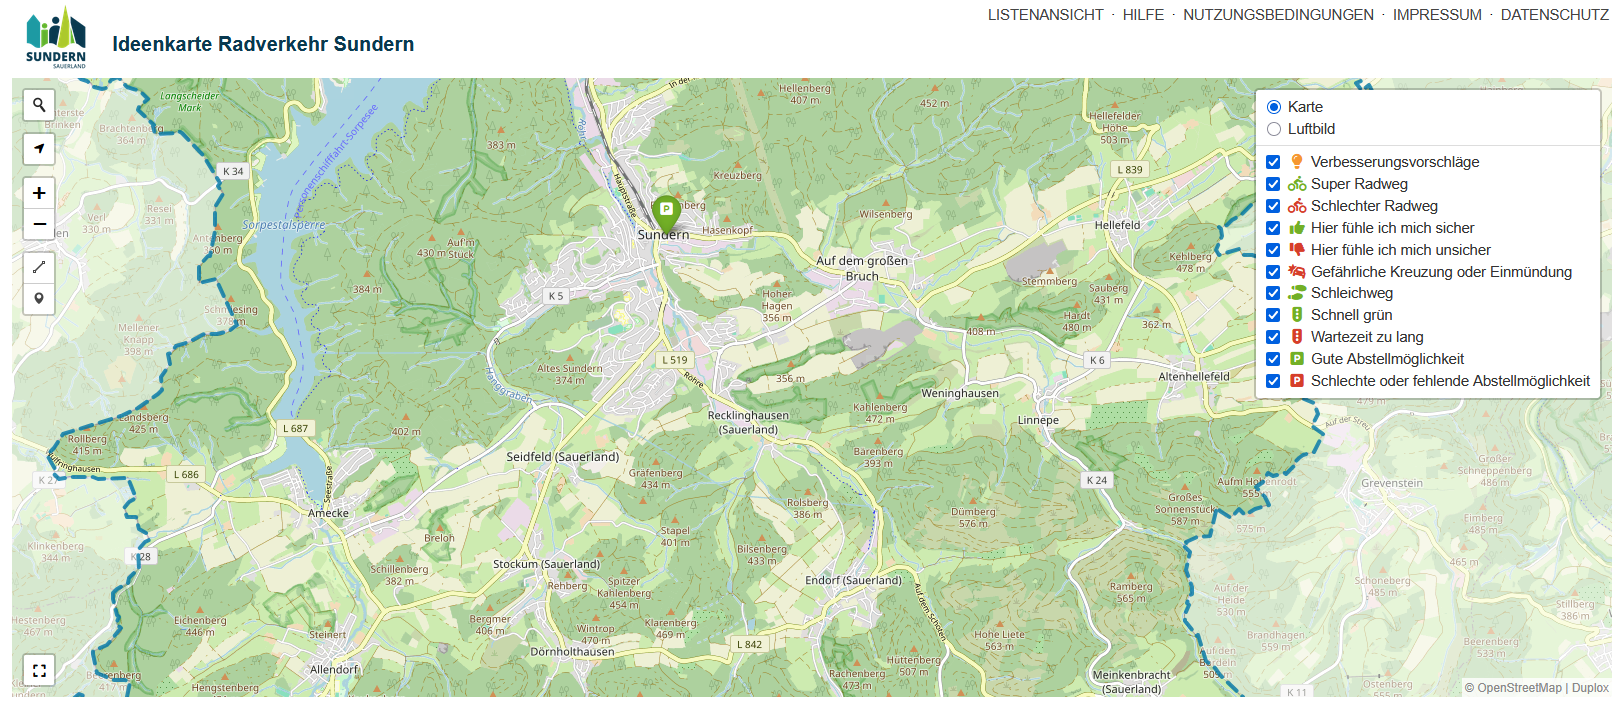This screenshot has height=708, width=1617.
Task: Disable the Schleichweg layer checkbox
Action: point(1273,293)
